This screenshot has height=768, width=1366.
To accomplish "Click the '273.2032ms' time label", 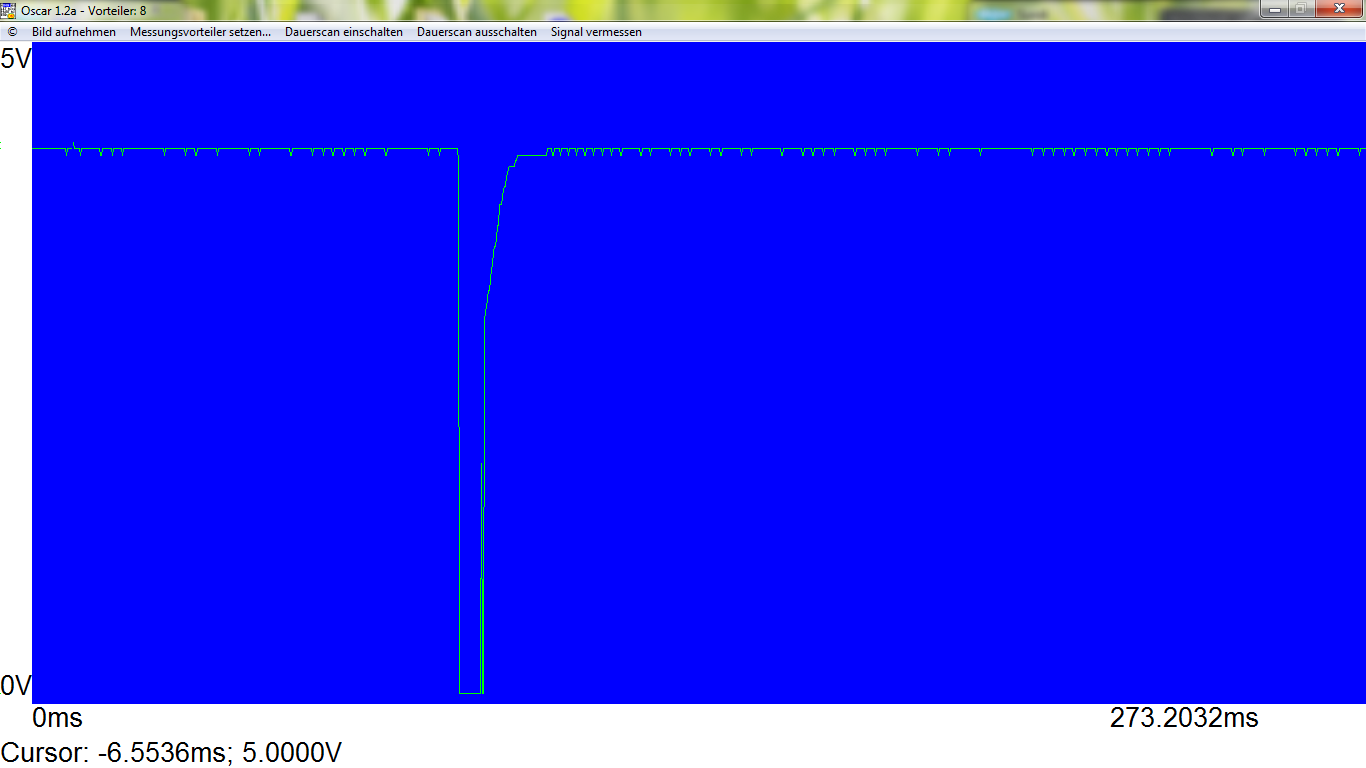I will tap(1184, 718).
